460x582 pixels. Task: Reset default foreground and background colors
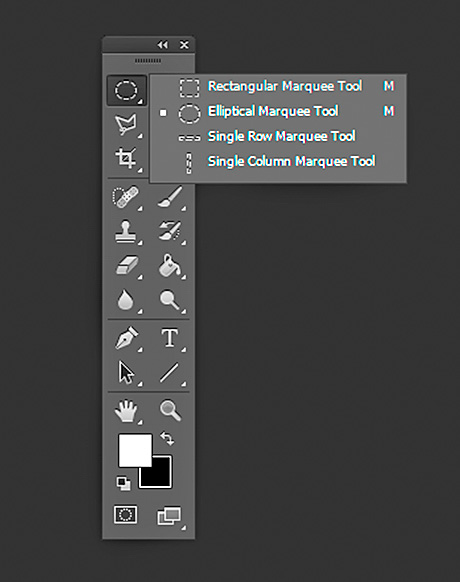124,483
